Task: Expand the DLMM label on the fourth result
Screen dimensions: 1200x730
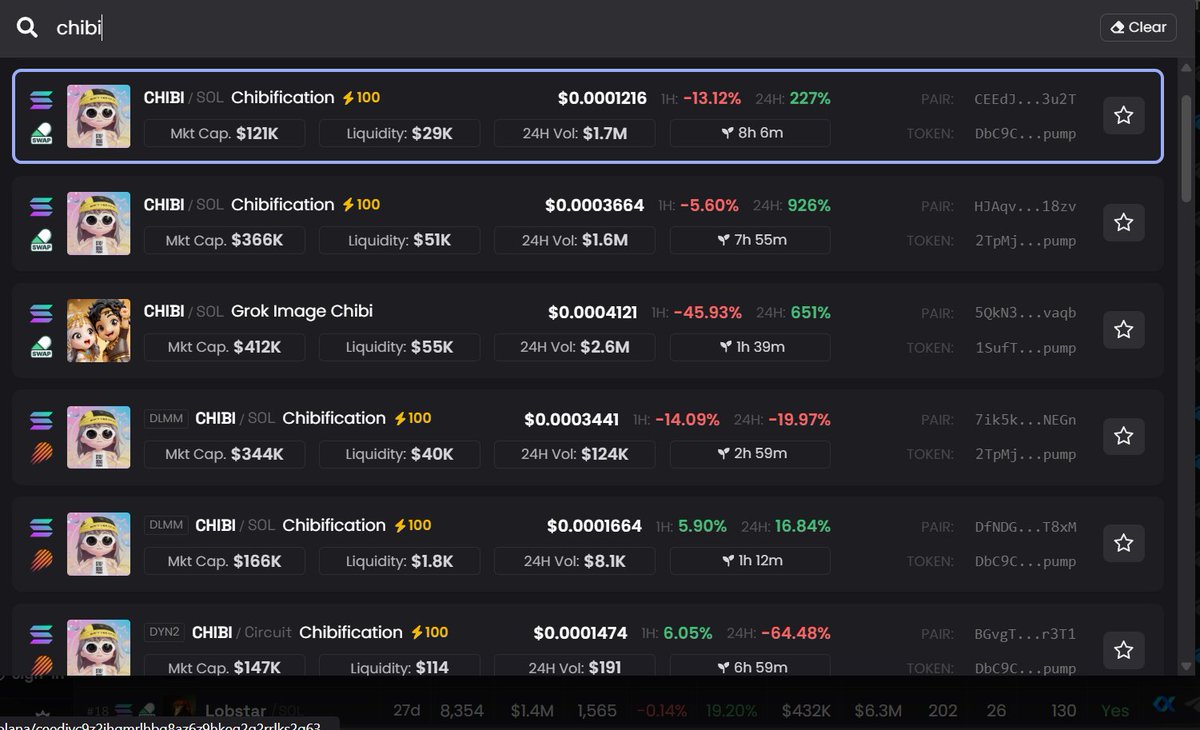Action: pos(166,417)
